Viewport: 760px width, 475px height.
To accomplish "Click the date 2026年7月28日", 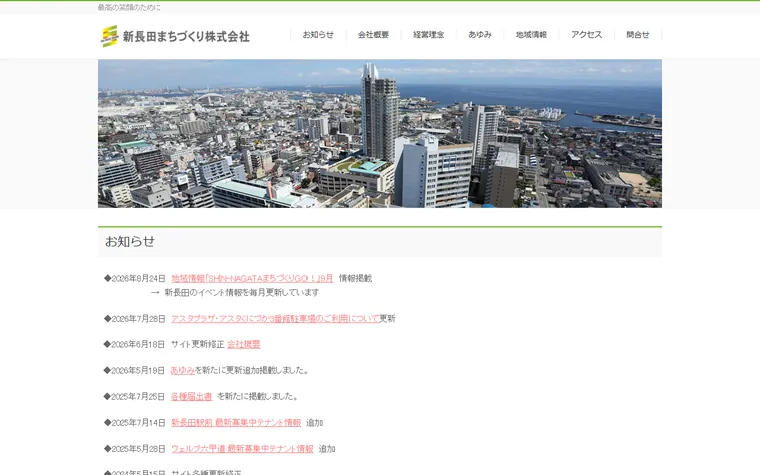I will tap(139, 318).
